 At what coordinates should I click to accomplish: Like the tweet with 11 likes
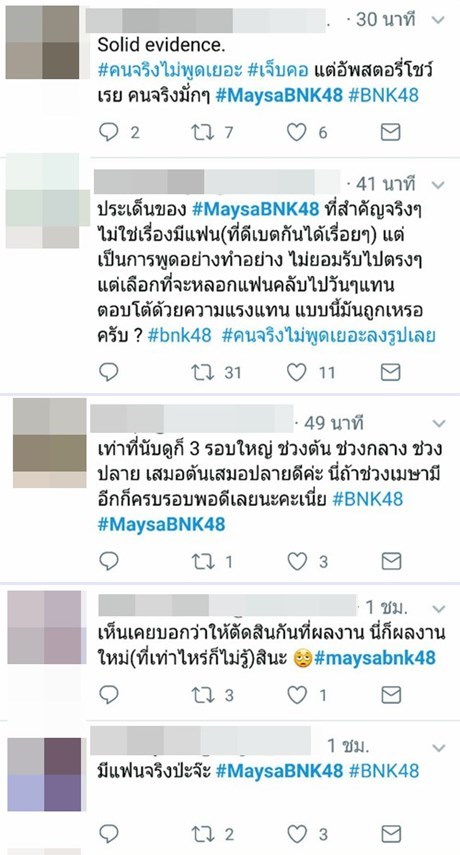pyautogui.click(x=297, y=372)
